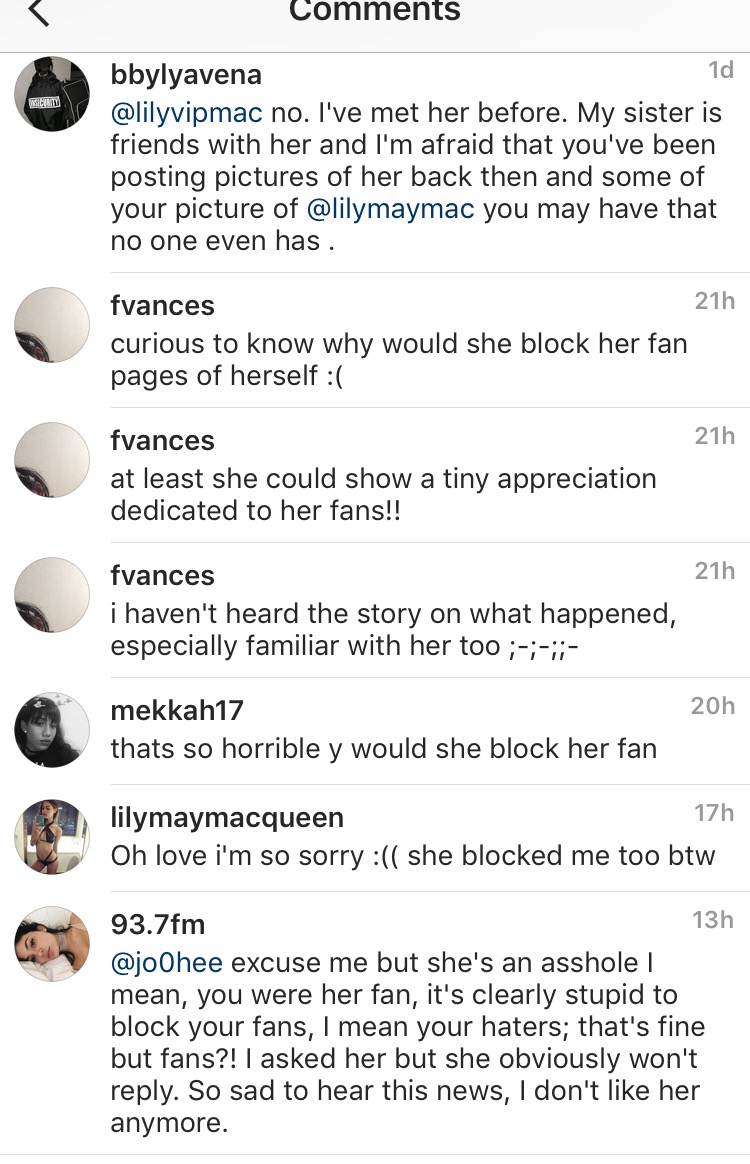The height and width of the screenshot is (1164, 750).
Task: Tap fvances username above 'curious to know' comment
Action: coord(162,305)
